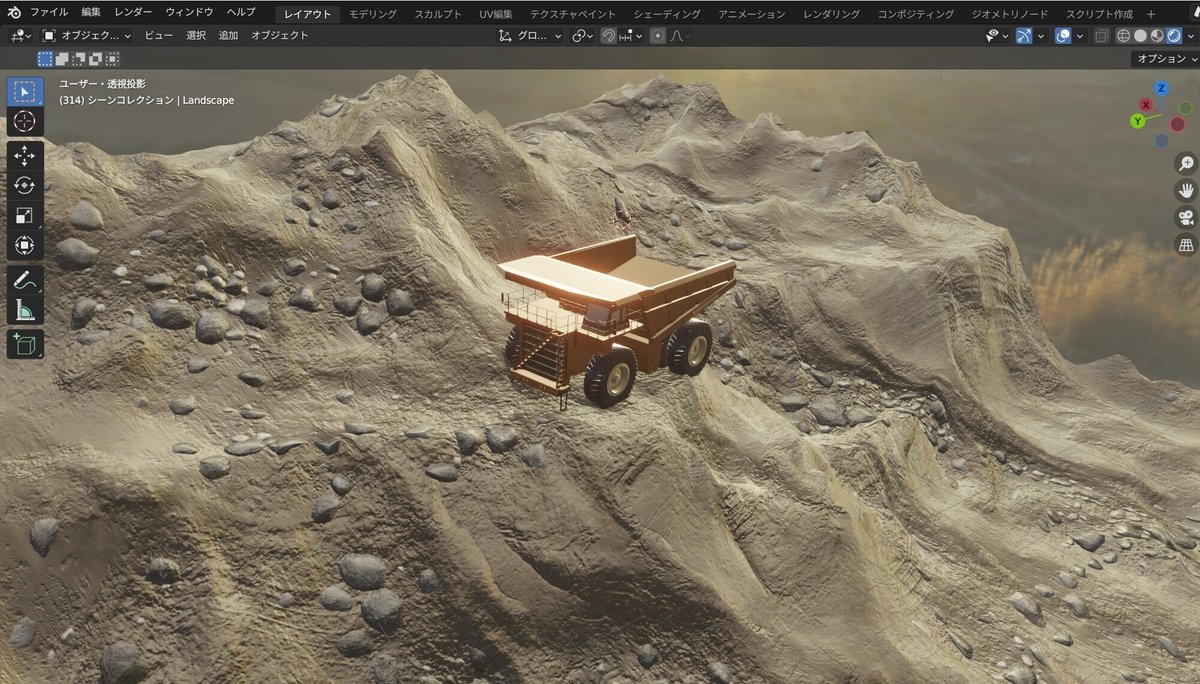Expand gizmo options arrow

[x=1041, y=35]
